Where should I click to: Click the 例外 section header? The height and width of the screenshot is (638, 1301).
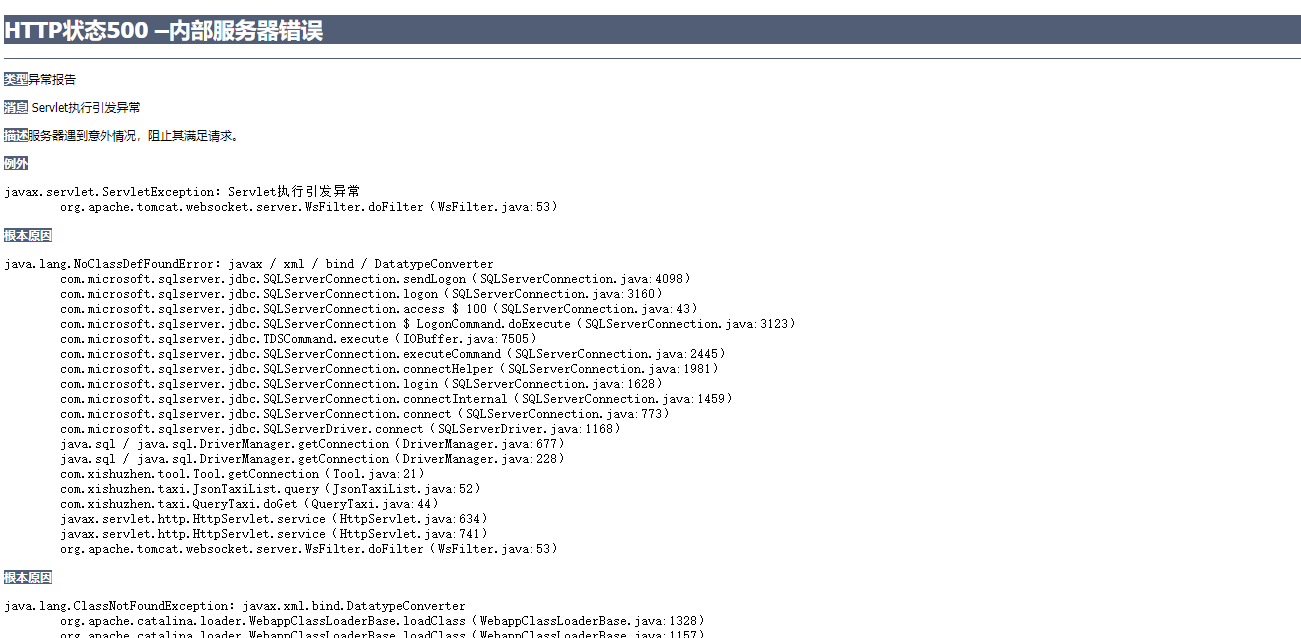[15, 163]
